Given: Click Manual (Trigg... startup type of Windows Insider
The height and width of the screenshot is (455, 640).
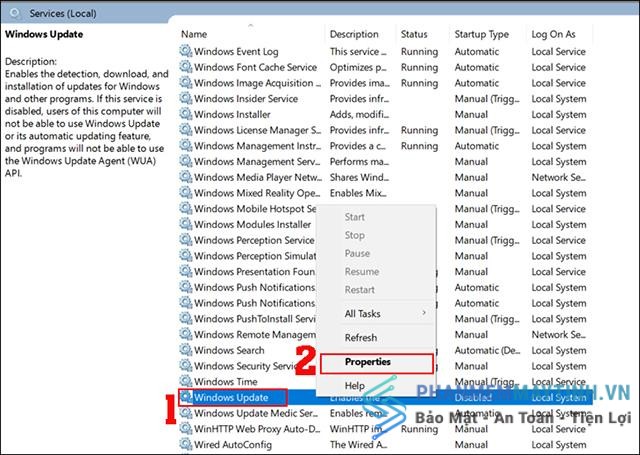Looking at the screenshot, I should [x=487, y=99].
